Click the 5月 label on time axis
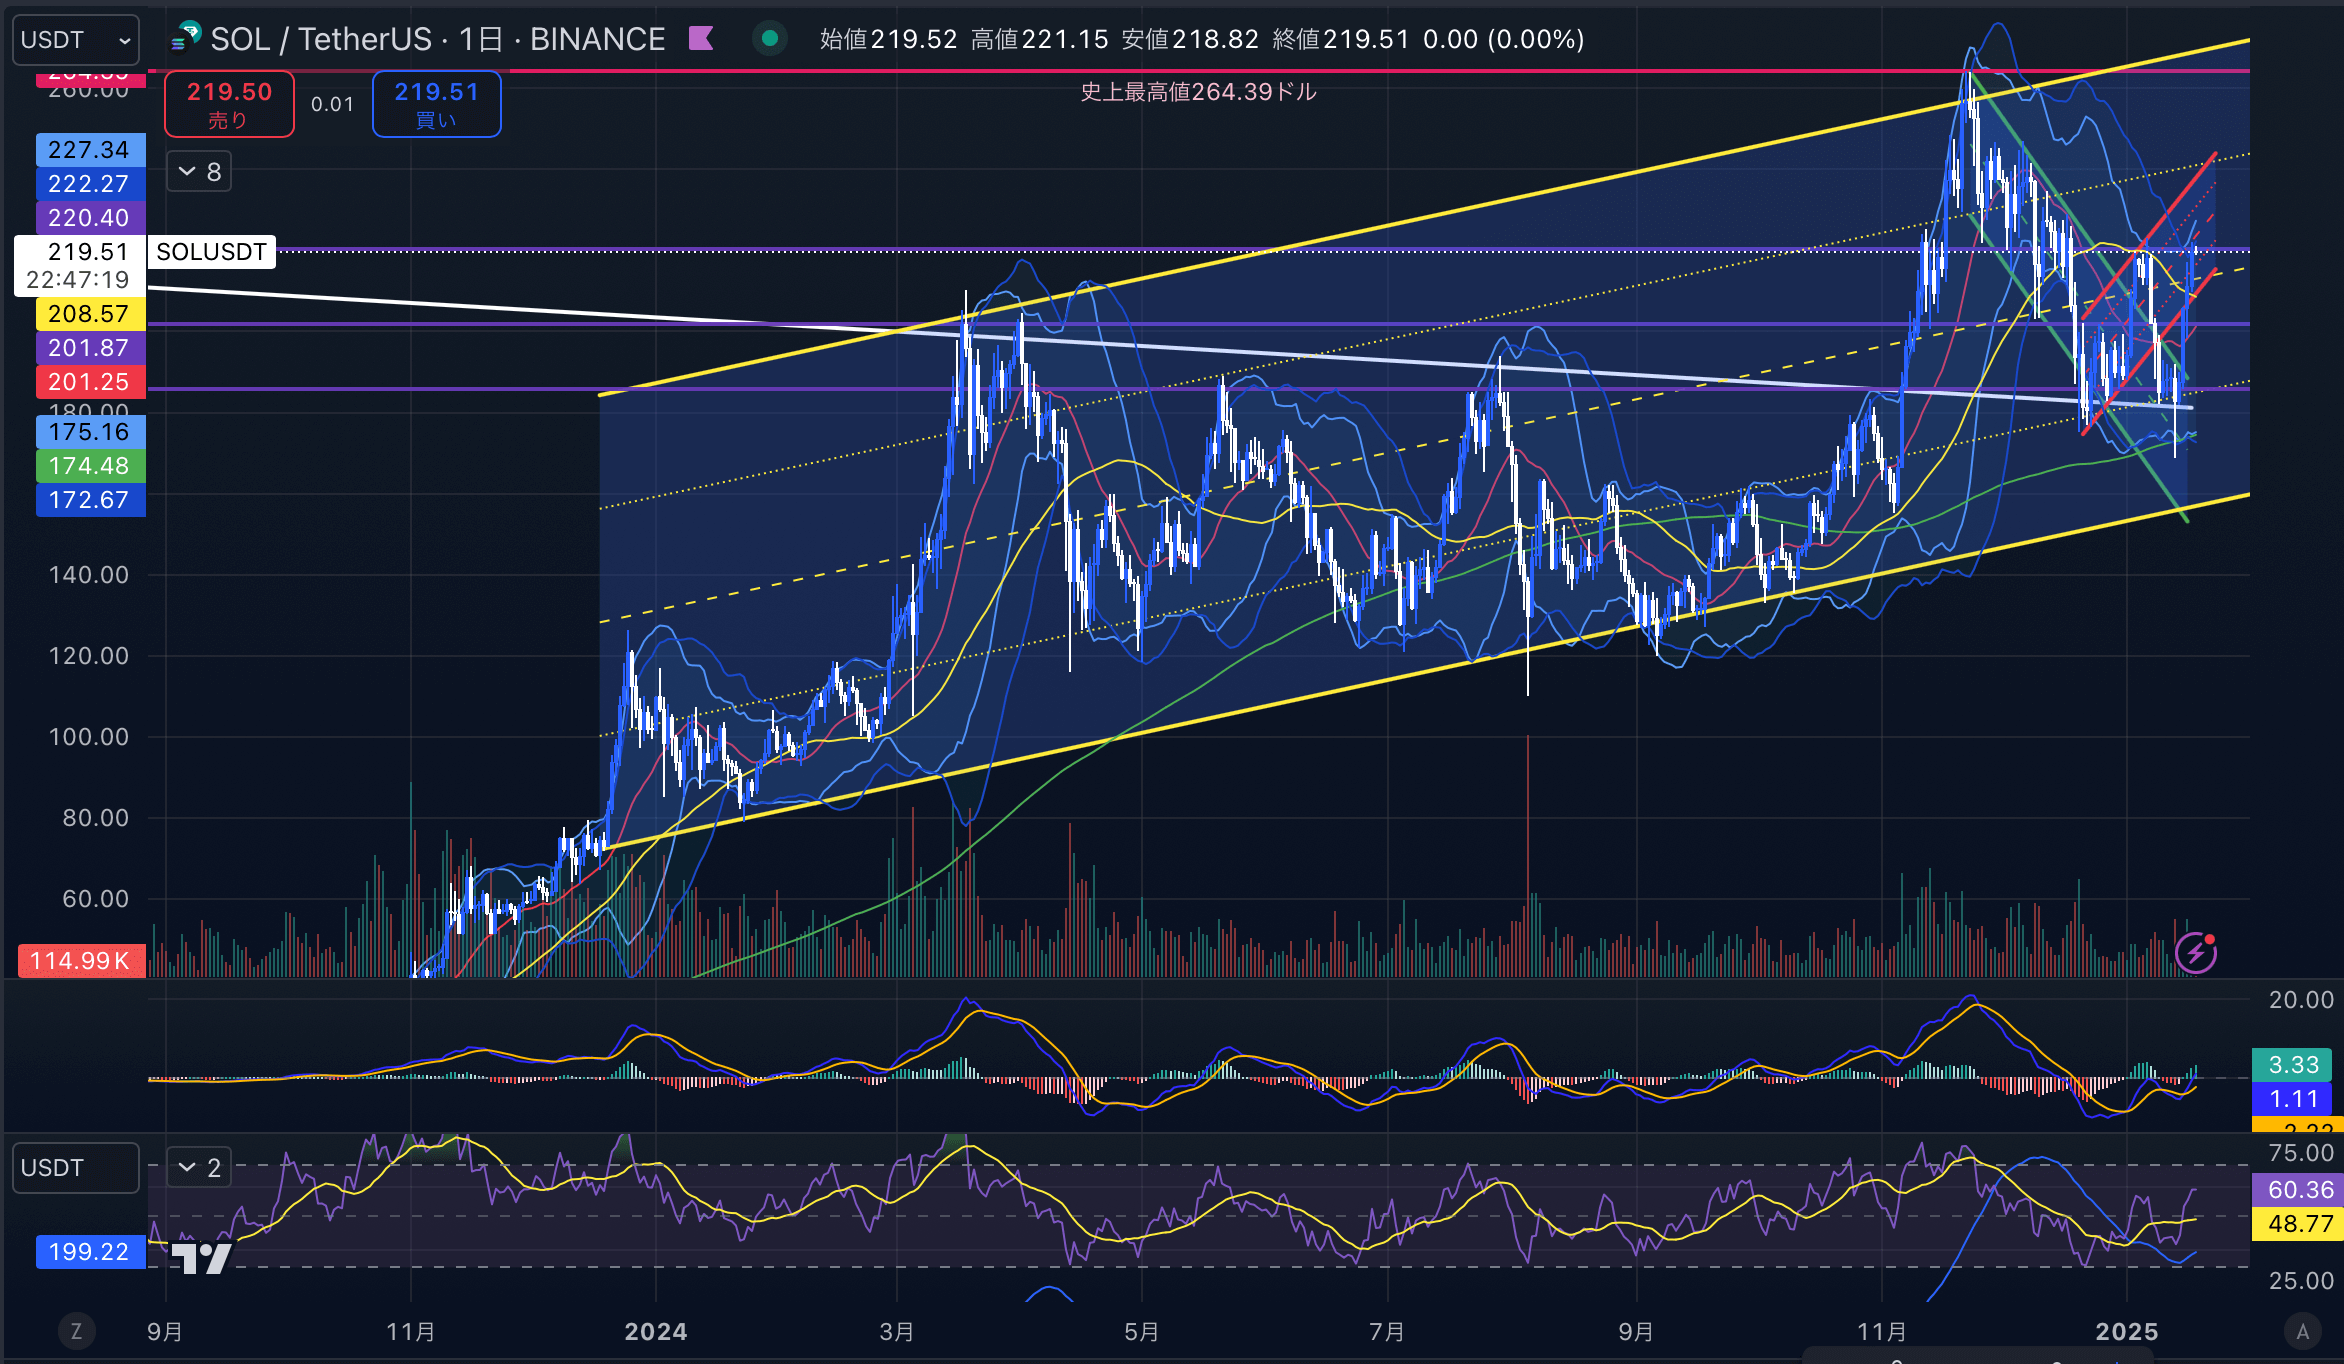 pyautogui.click(x=1142, y=1332)
